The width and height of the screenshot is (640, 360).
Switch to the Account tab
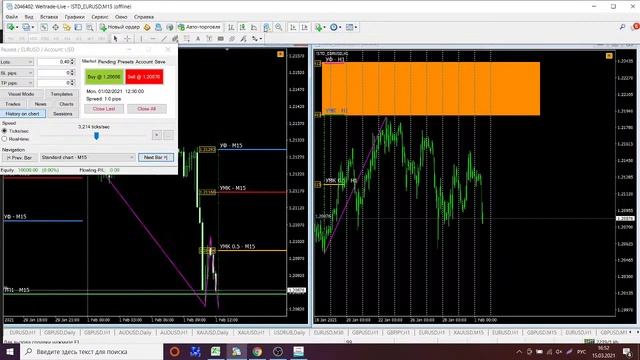pyautogui.click(x=144, y=62)
